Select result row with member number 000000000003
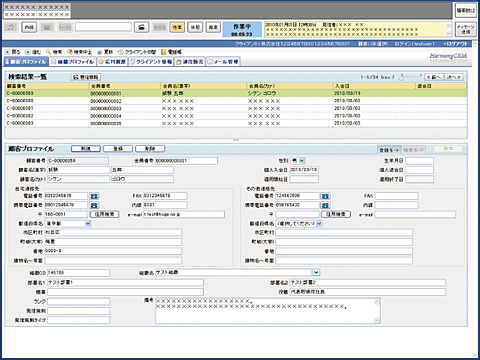Viewport: 480px width, 360px height. tap(236, 108)
